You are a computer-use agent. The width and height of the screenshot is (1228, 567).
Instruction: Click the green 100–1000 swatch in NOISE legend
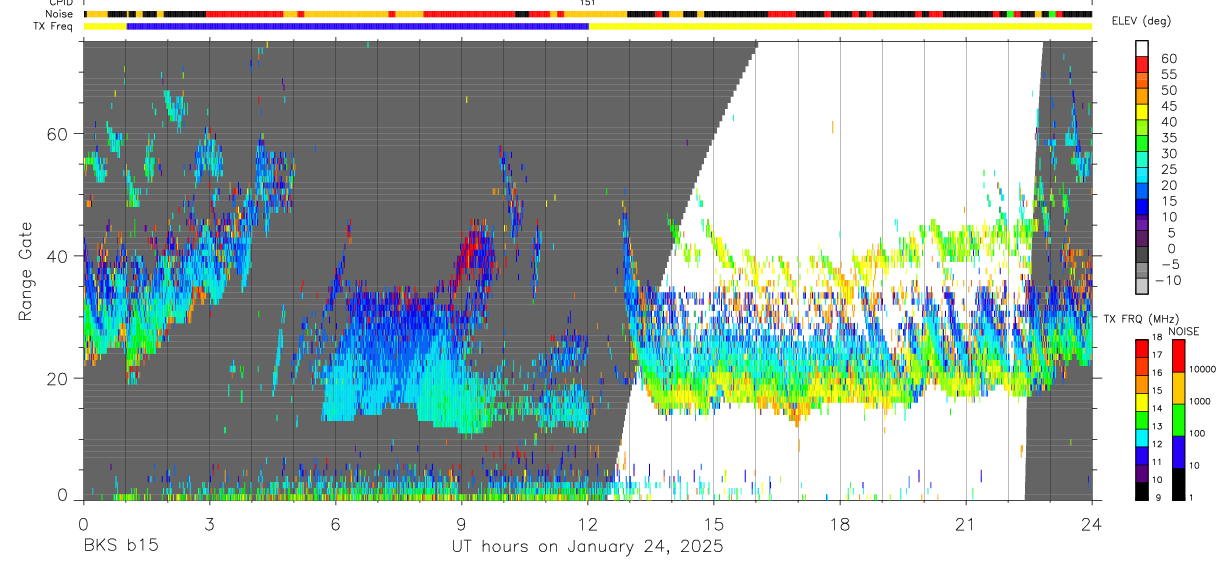tap(1179, 420)
